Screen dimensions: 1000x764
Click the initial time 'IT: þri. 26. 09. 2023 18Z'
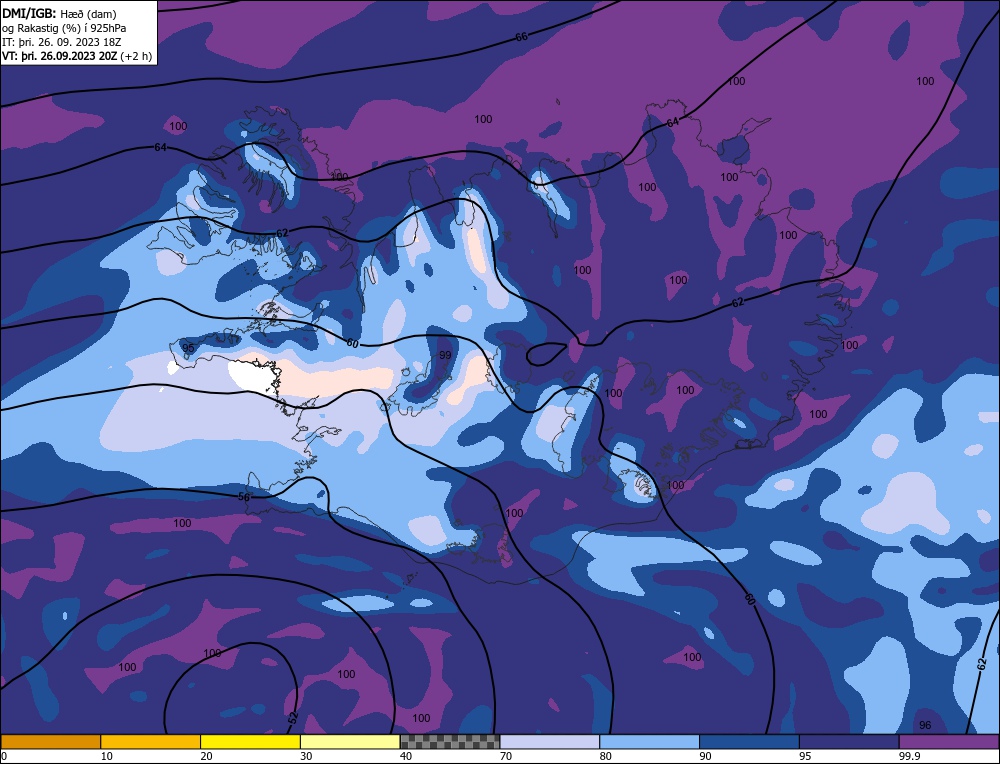pyautogui.click(x=62, y=42)
